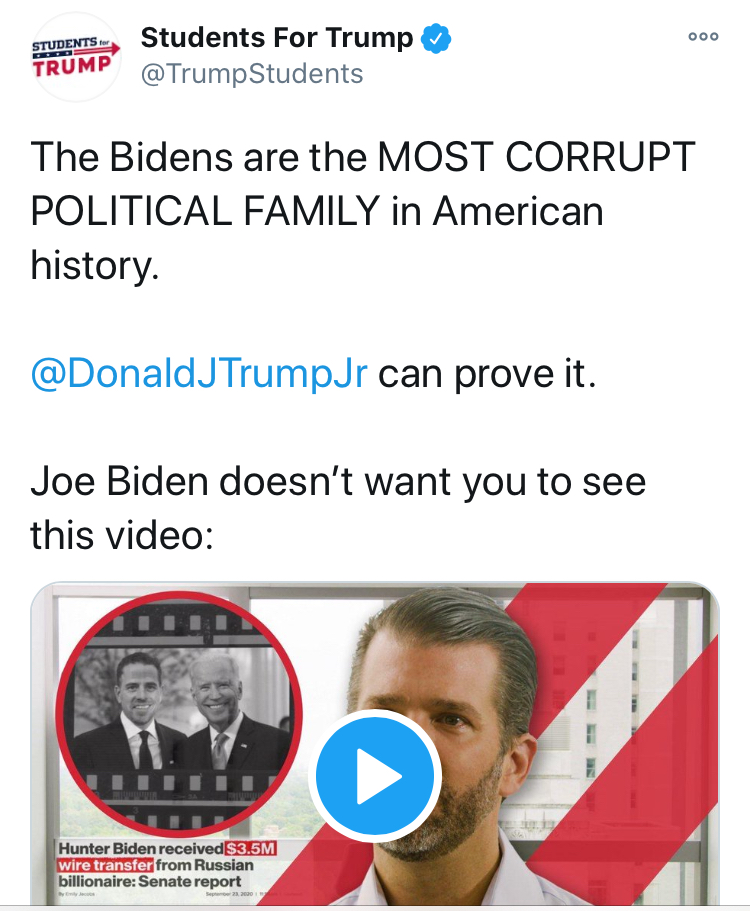Click the word "history." in tweet
Image resolution: width=750 pixels, height=911 pixels.
[94, 265]
